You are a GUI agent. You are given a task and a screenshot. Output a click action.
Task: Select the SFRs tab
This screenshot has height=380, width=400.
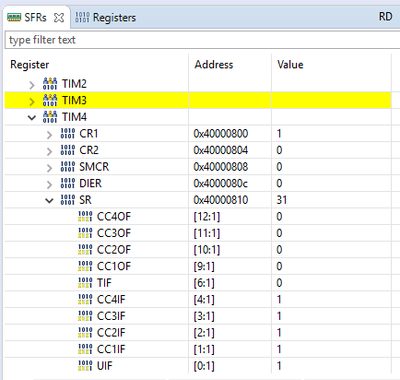pos(35,17)
